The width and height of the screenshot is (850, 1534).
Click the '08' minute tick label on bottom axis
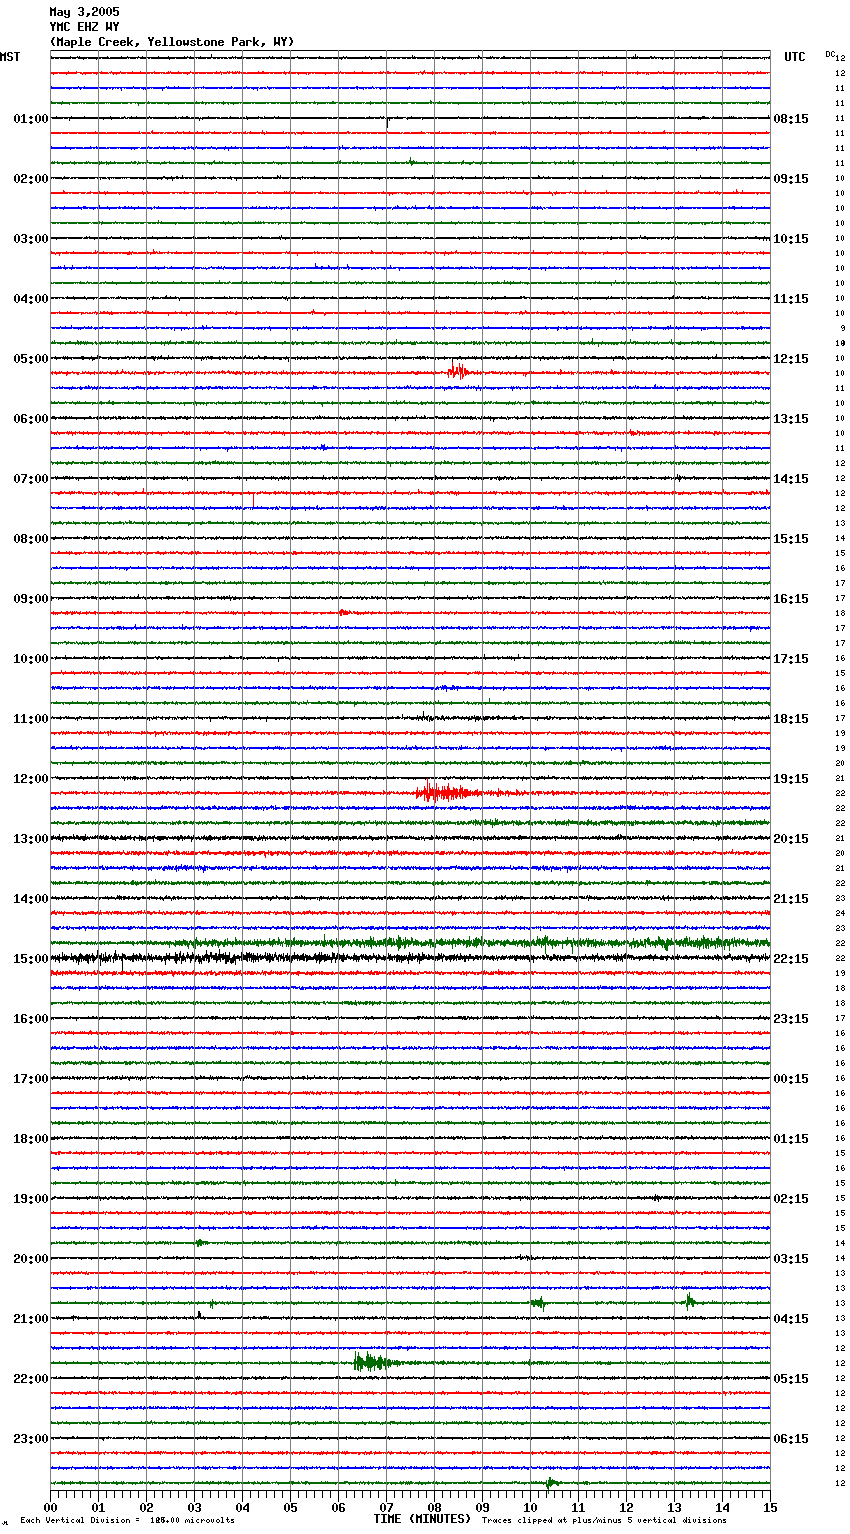[x=434, y=1507]
